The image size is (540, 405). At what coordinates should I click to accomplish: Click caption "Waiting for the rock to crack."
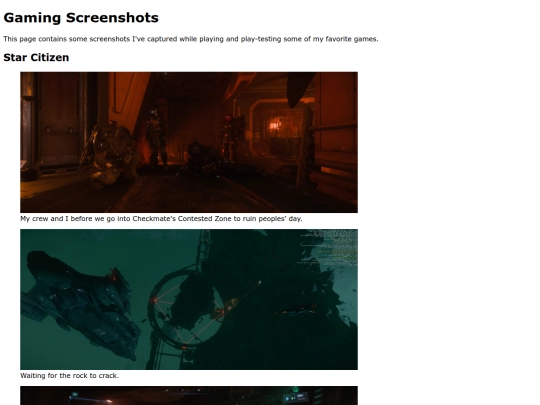click(70, 376)
